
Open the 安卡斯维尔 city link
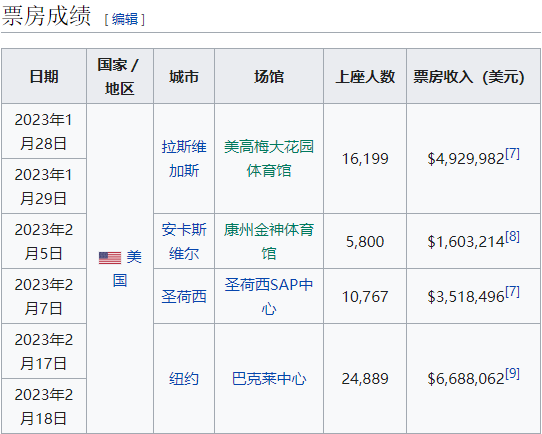[184, 242]
